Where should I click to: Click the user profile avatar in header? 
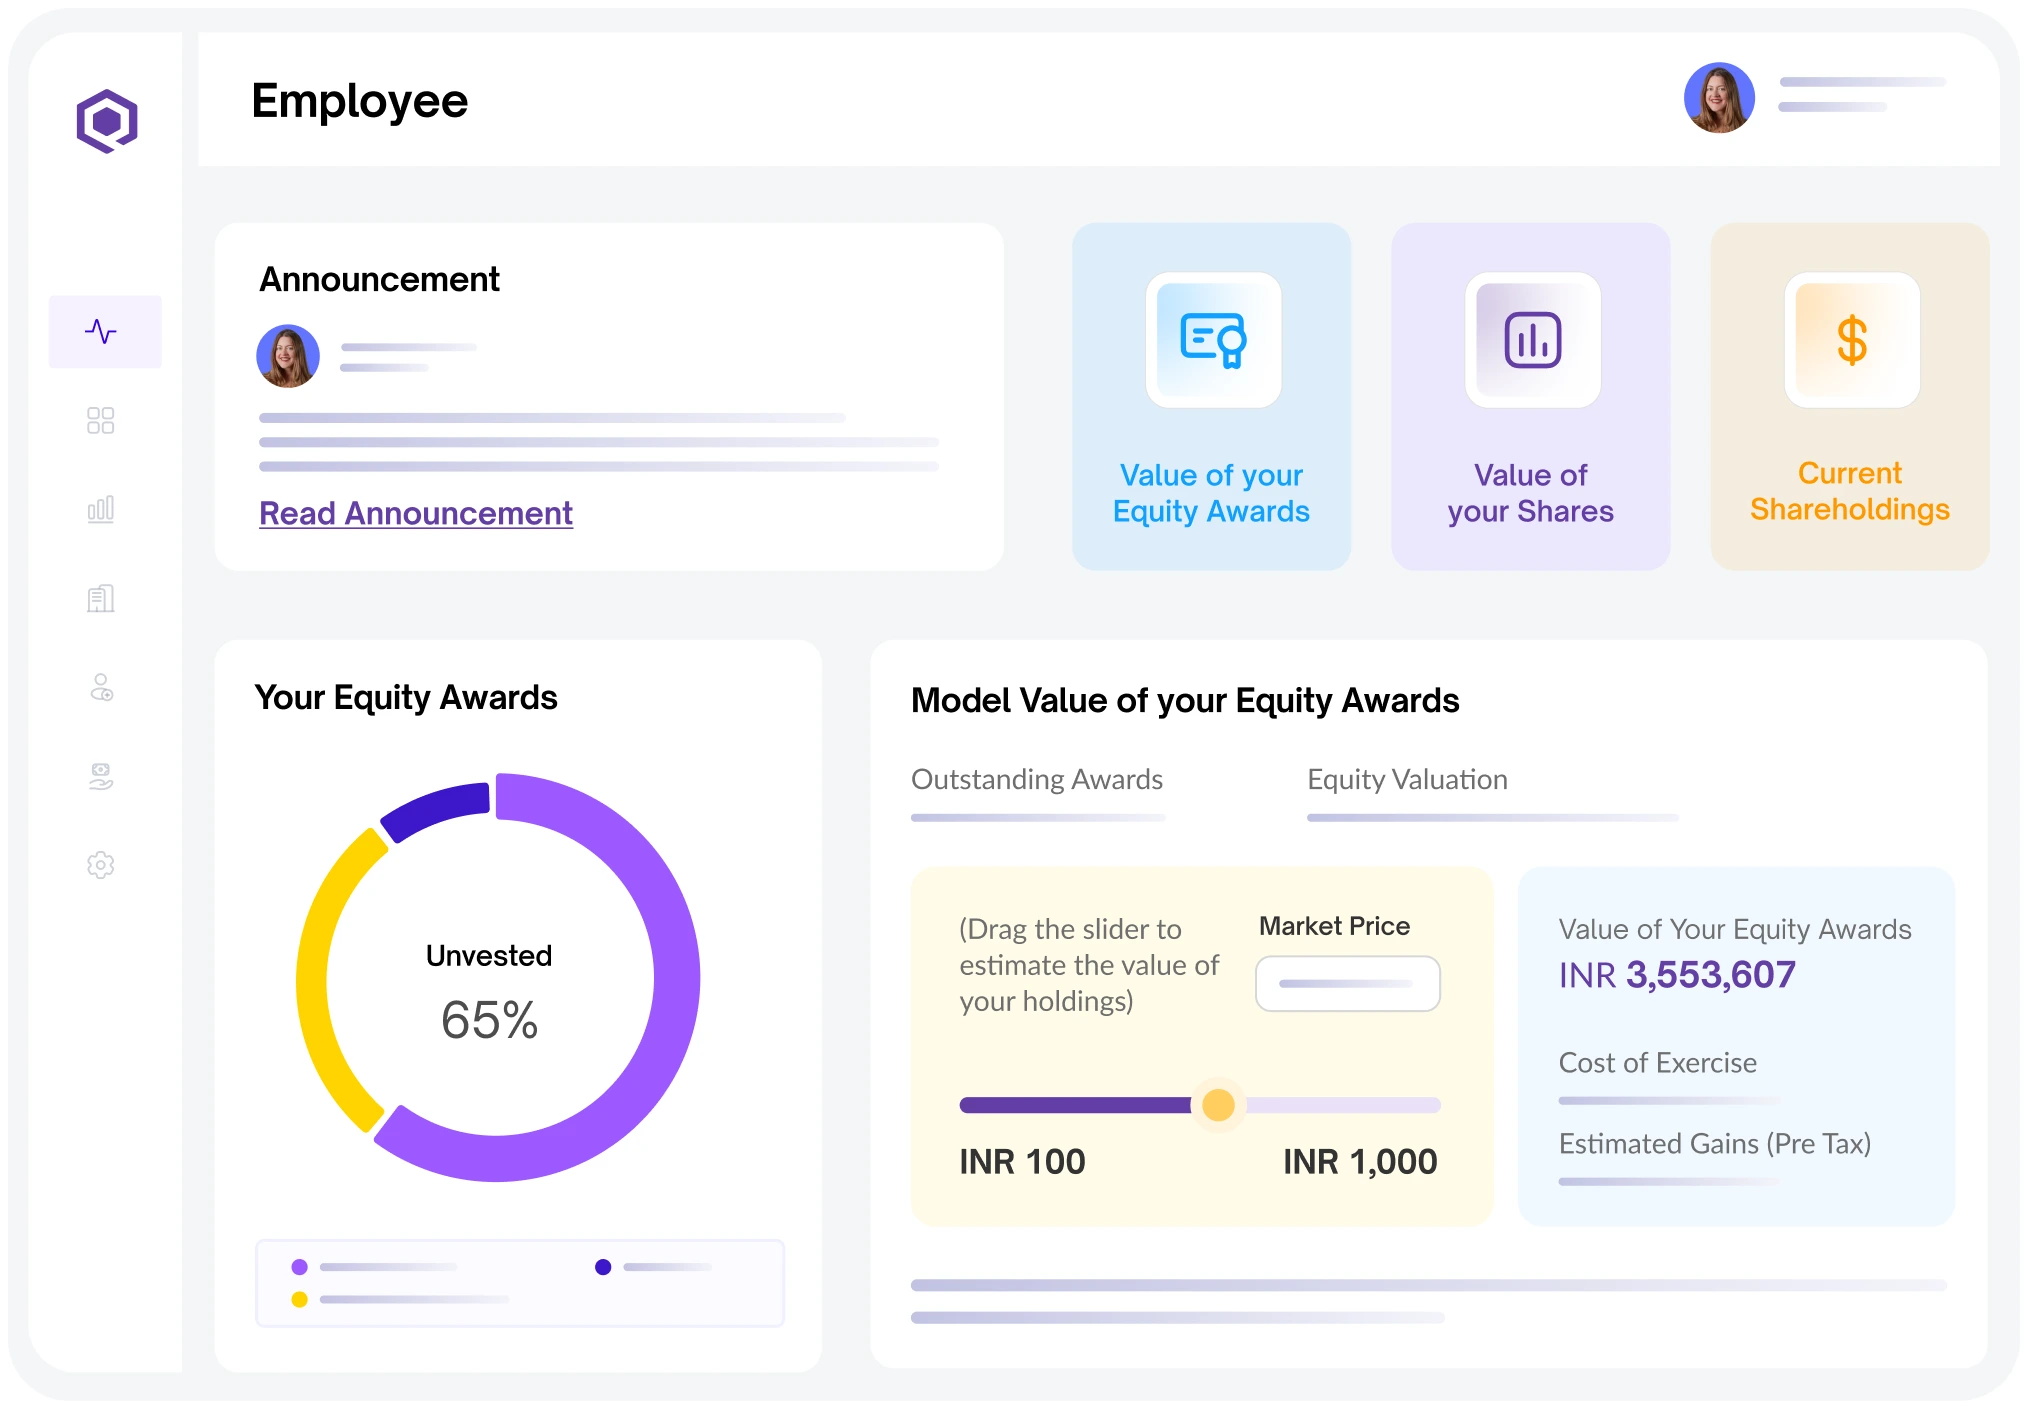1719,98
